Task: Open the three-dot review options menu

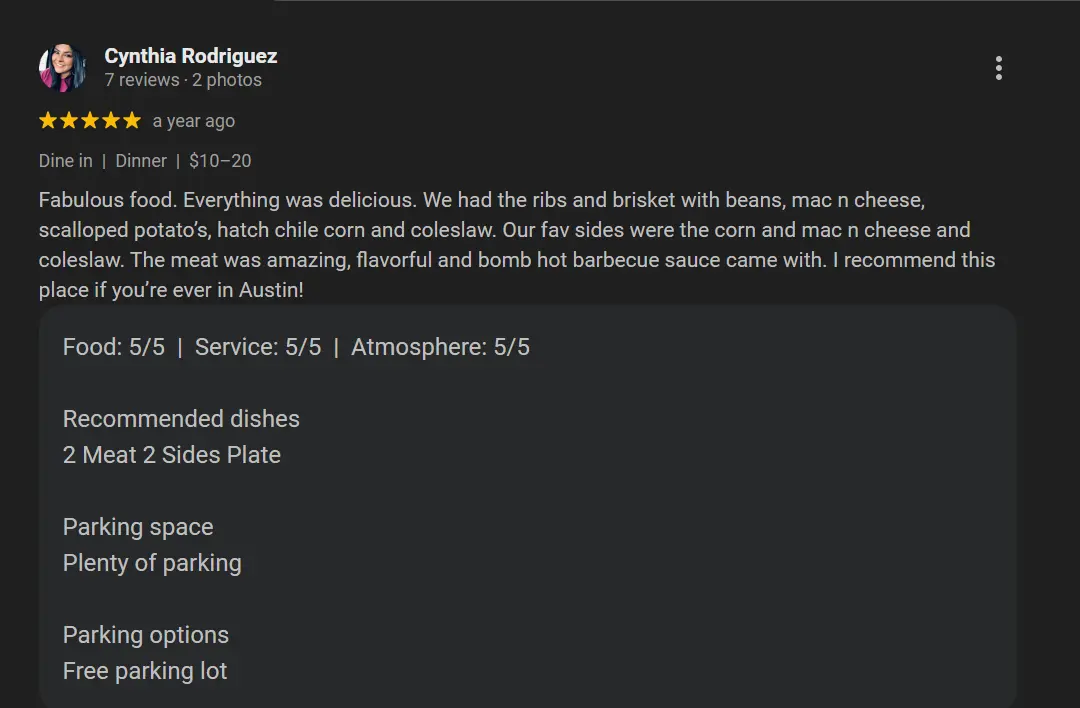Action: pos(998,69)
